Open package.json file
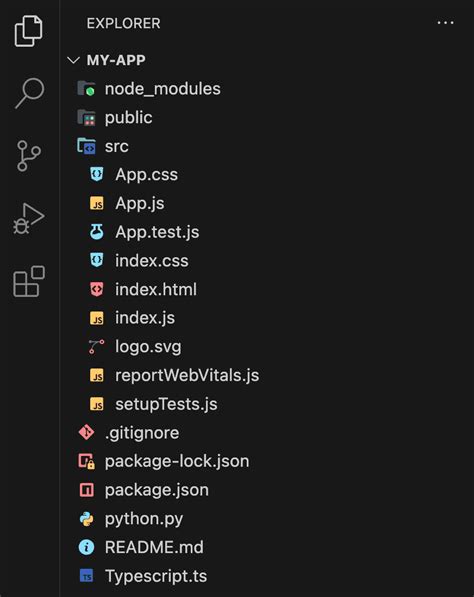The image size is (474, 597). pos(157,490)
